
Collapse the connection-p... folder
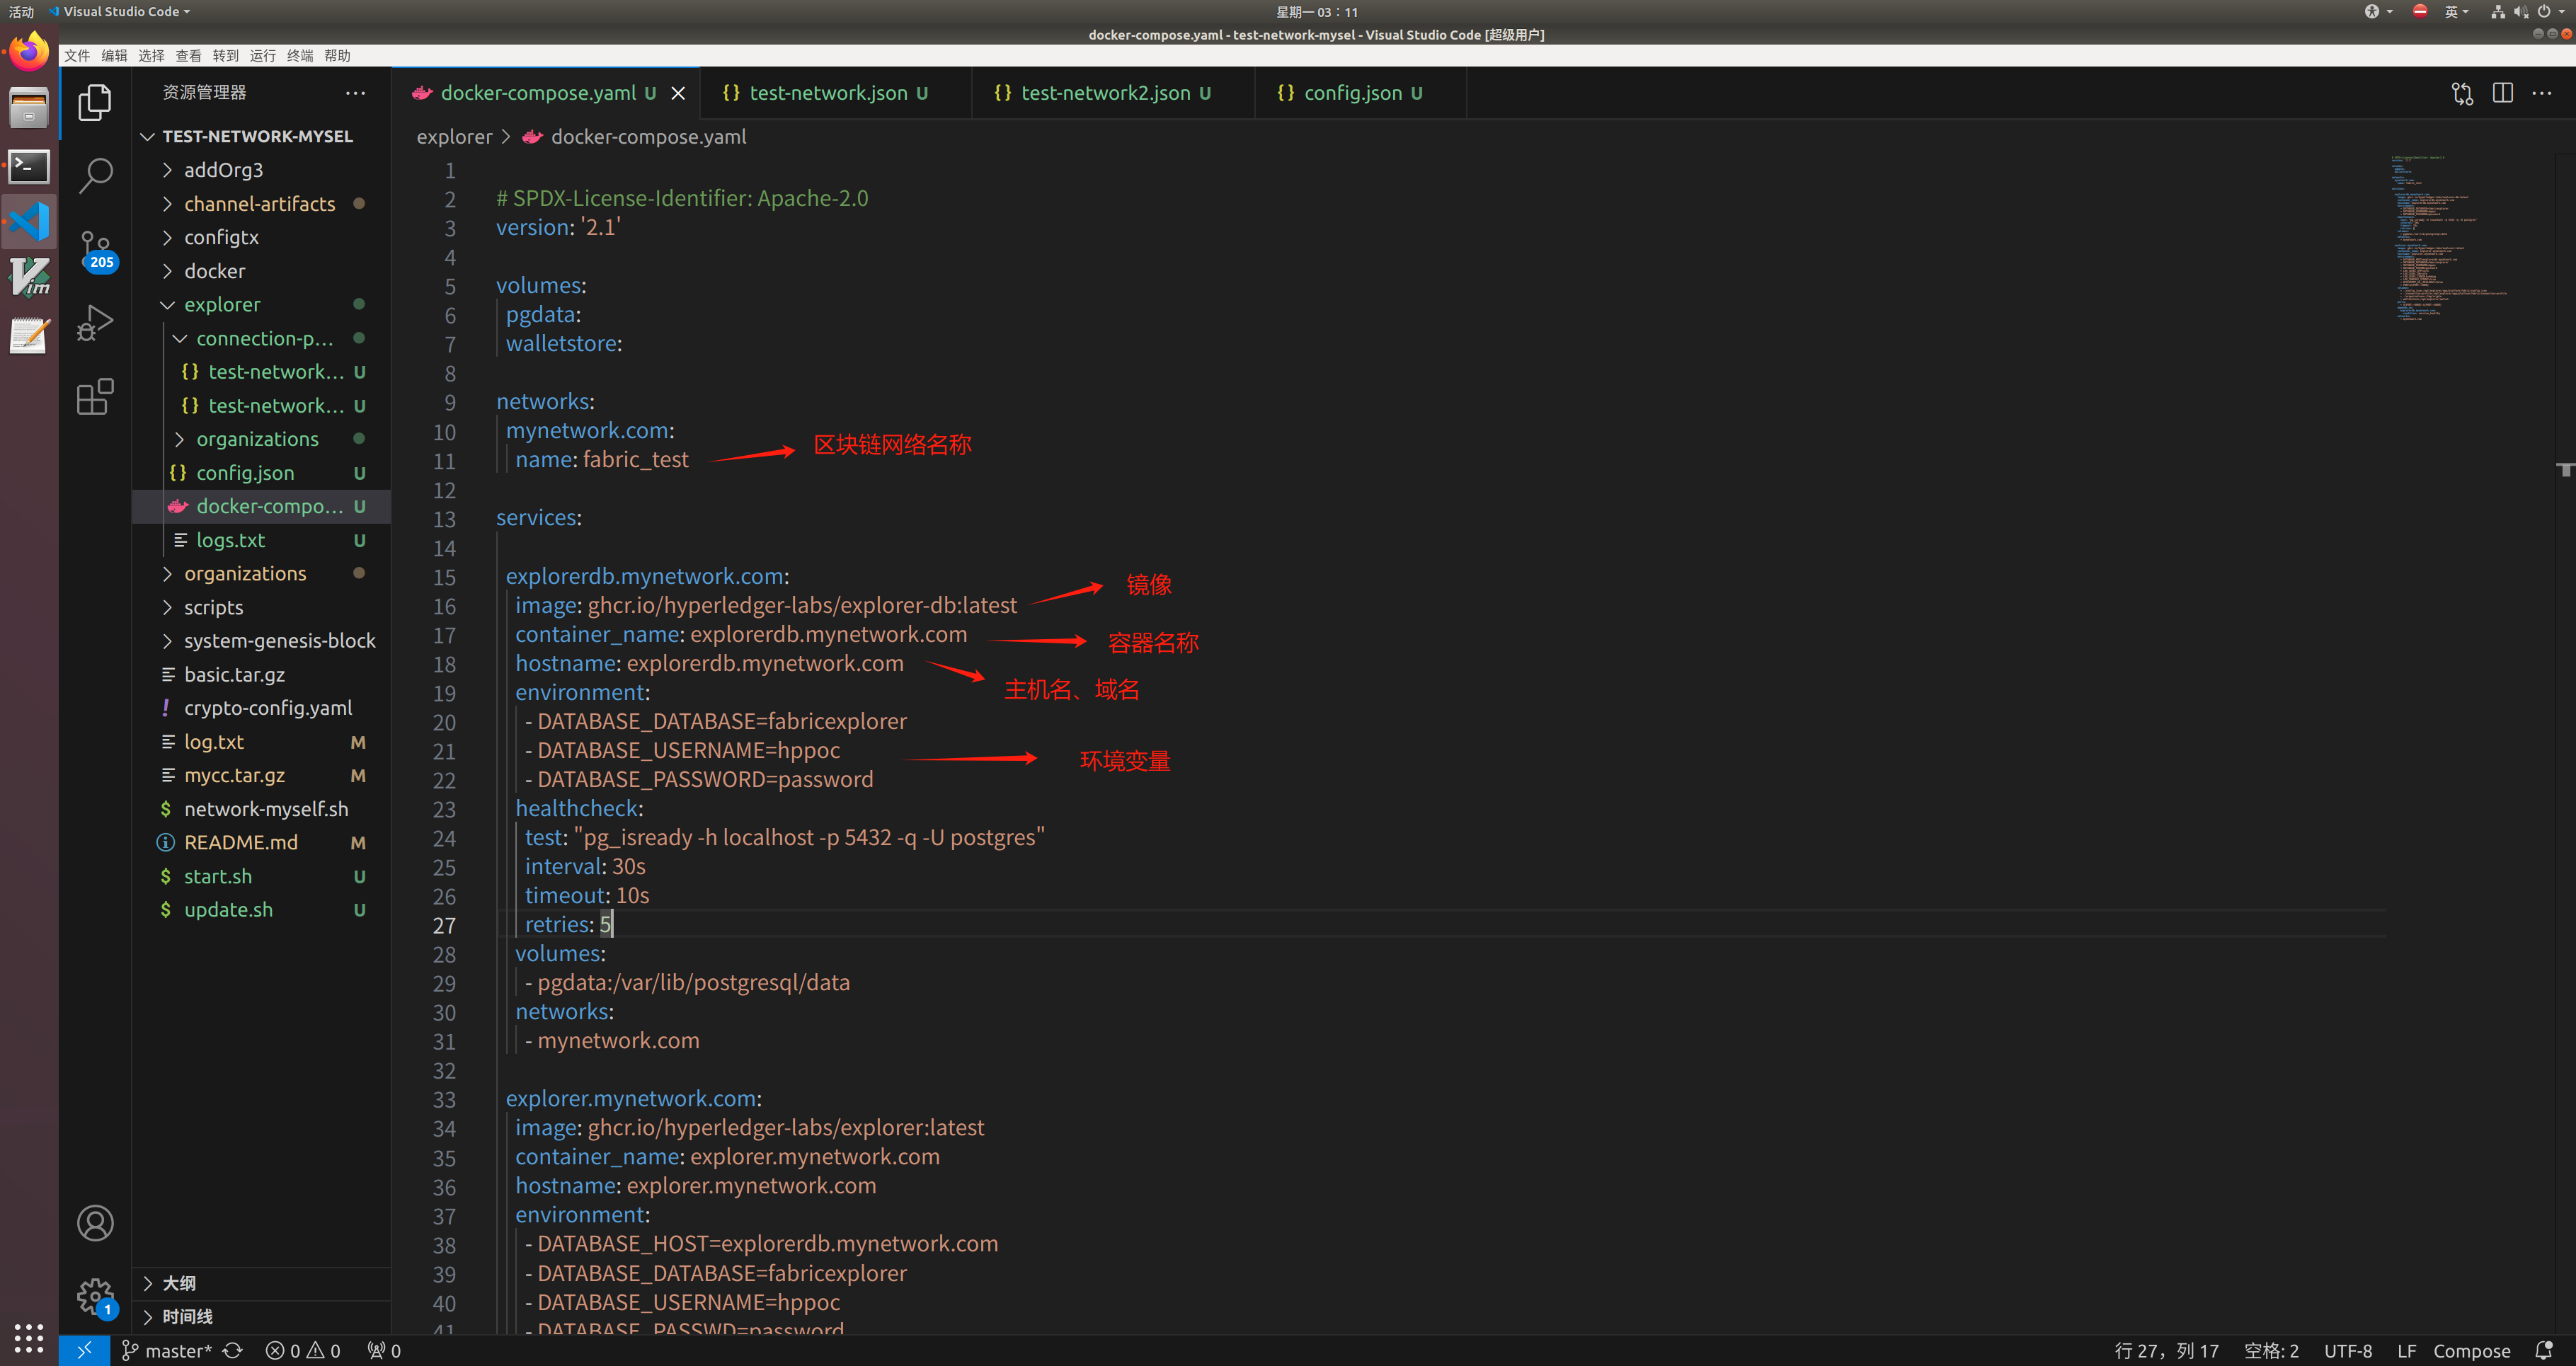261,338
